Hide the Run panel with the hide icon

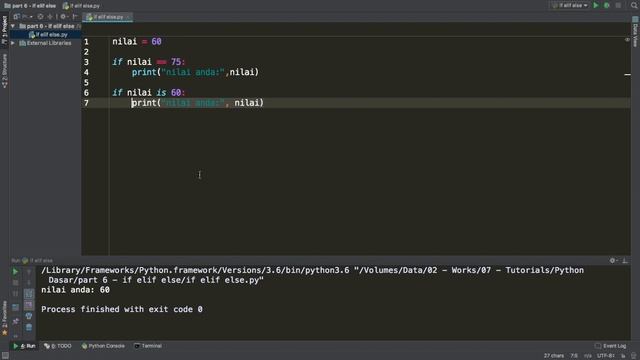pos(625,260)
